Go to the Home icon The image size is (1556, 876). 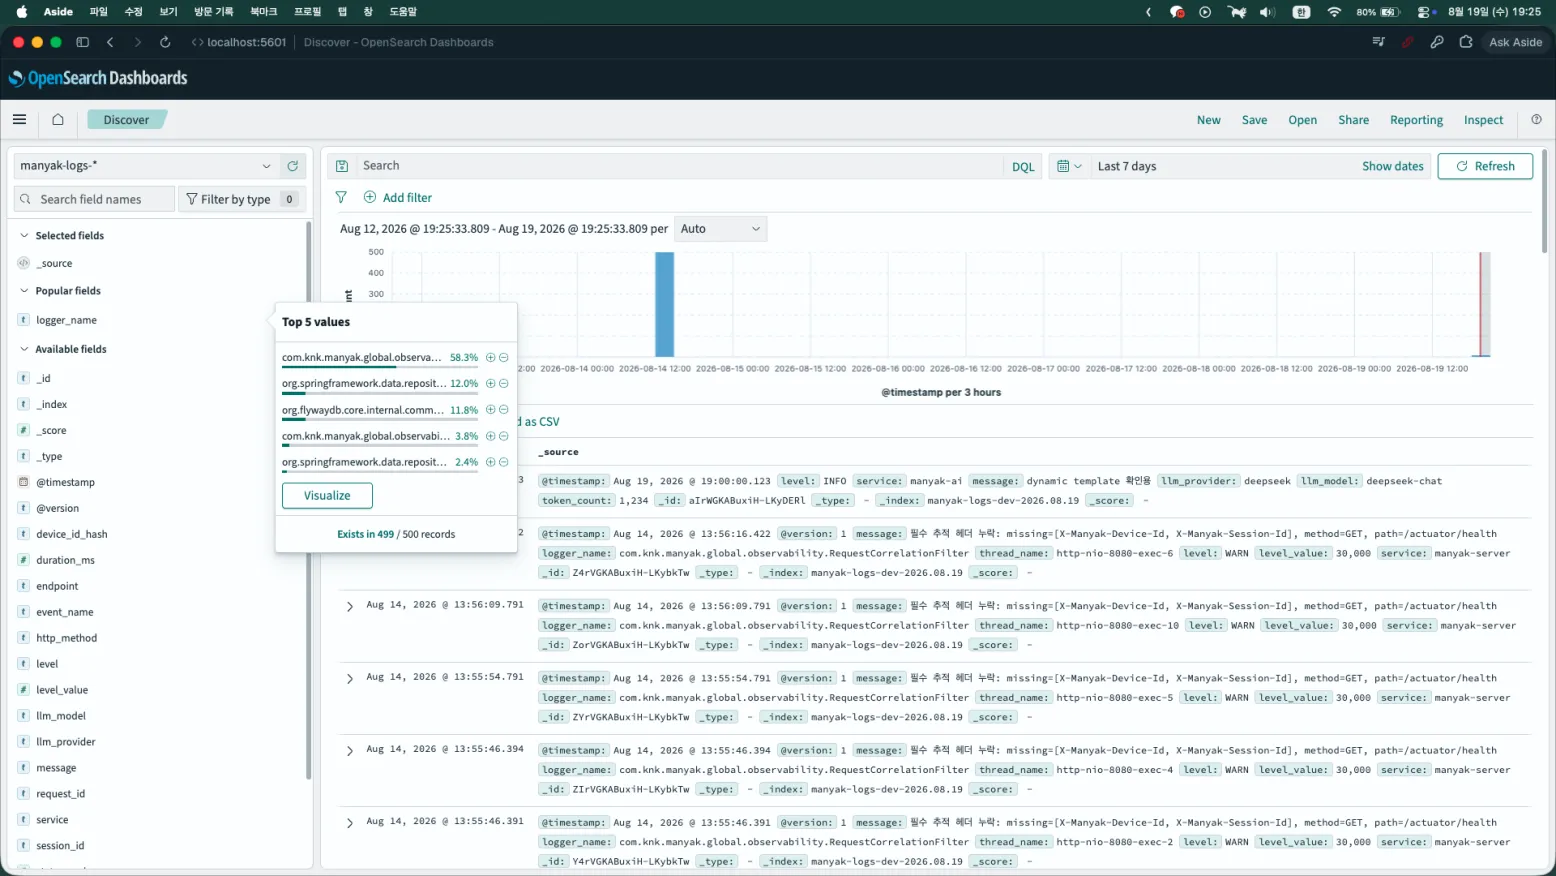(x=58, y=120)
